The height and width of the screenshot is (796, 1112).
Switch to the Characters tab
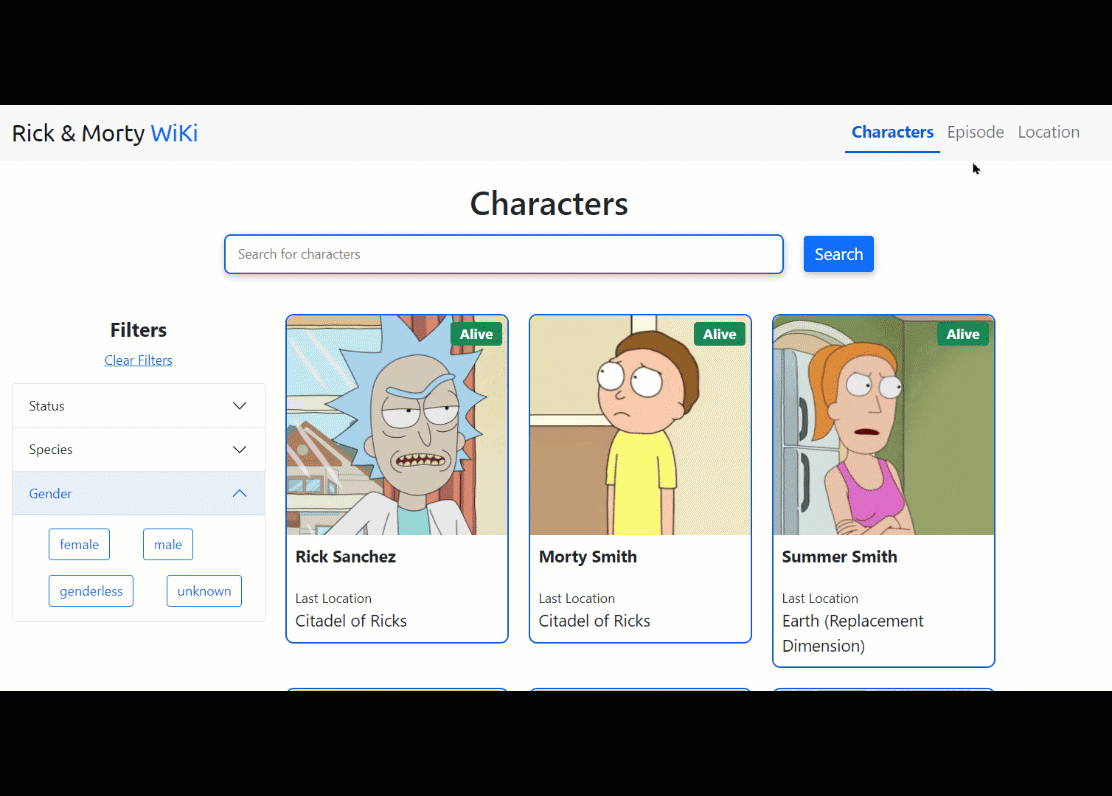892,132
